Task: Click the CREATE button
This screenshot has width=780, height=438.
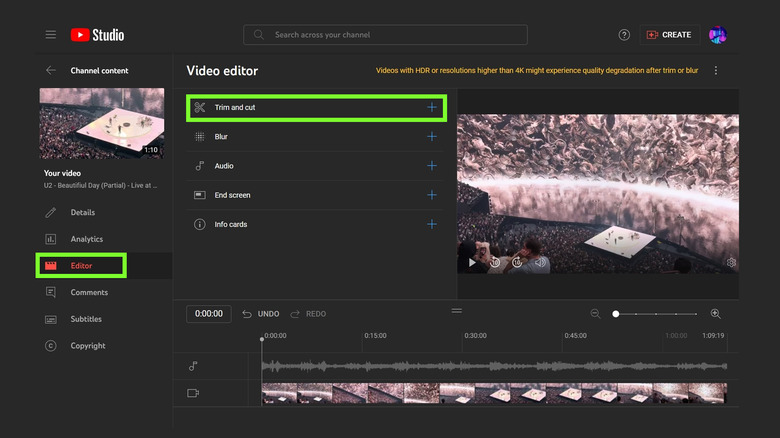Action: [669, 35]
